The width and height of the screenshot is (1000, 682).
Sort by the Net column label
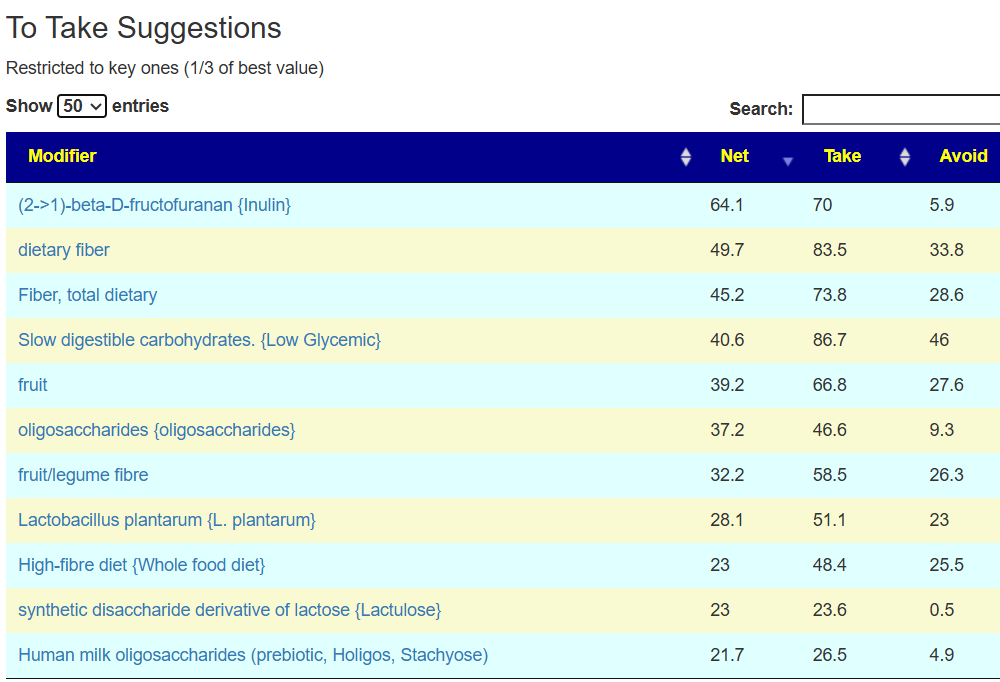pyautogui.click(x=734, y=156)
